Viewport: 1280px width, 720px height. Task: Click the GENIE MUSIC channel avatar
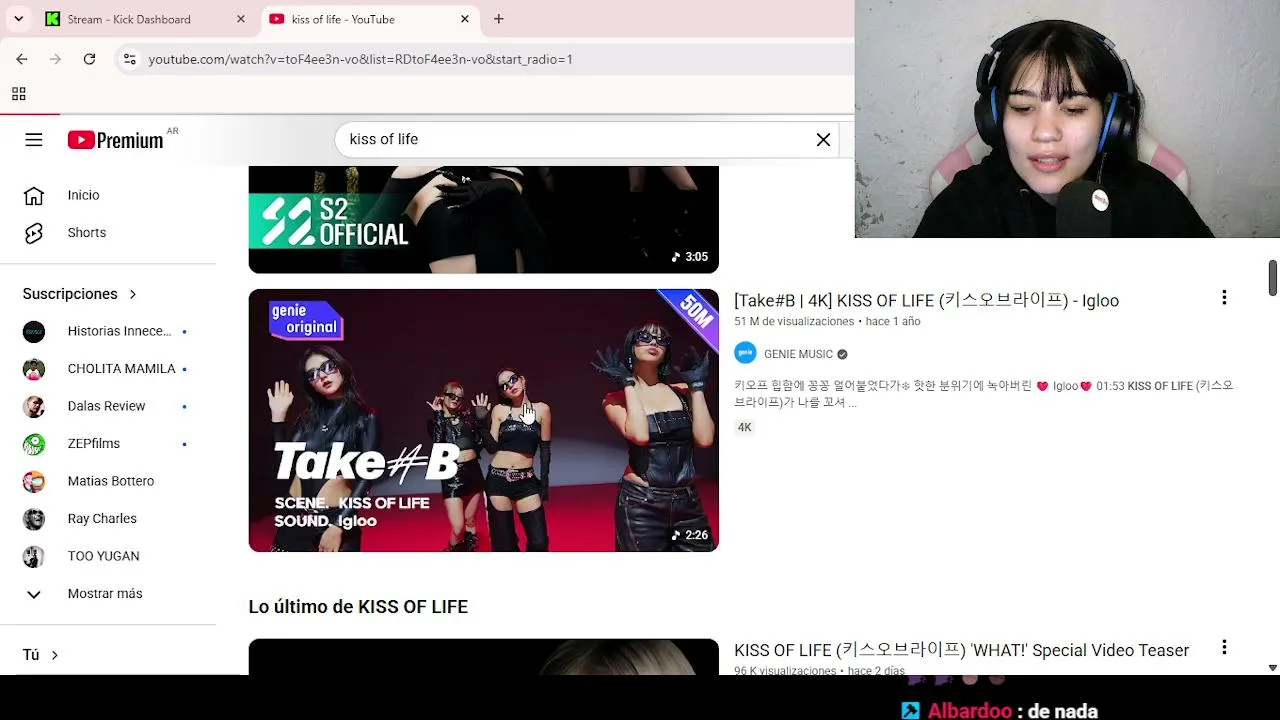tap(745, 354)
